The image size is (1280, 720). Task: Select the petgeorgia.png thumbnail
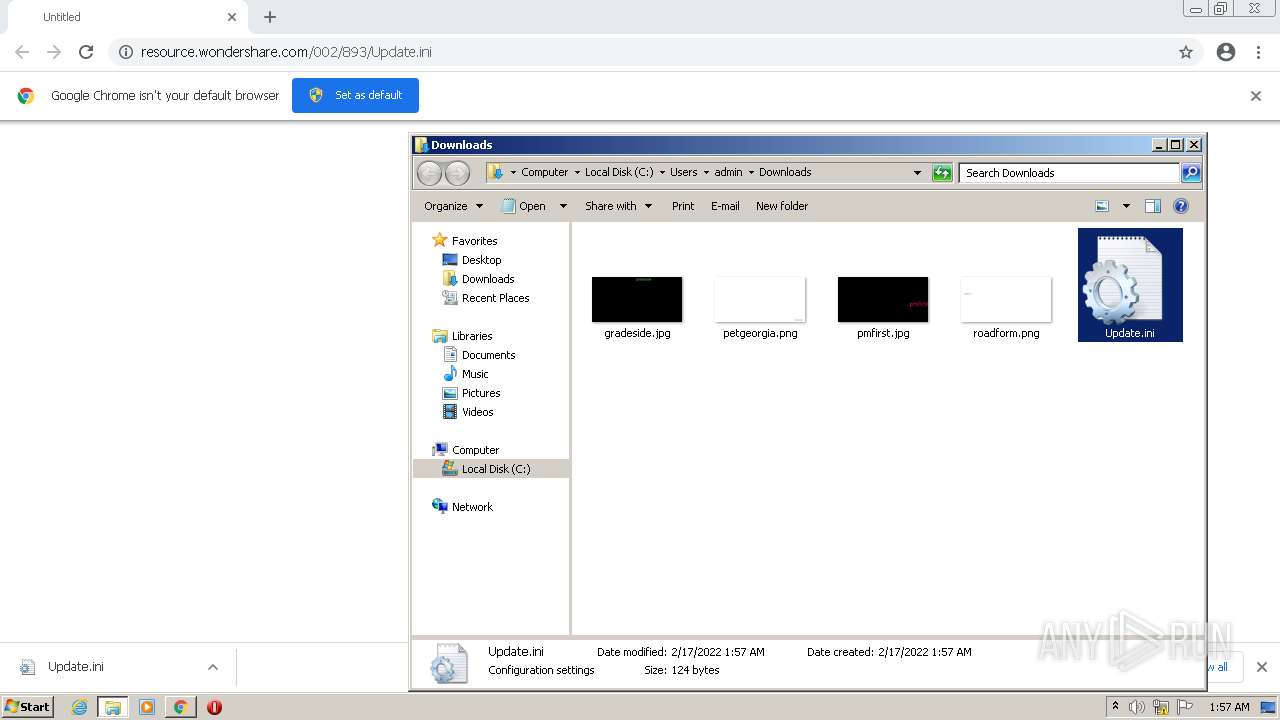tap(760, 300)
